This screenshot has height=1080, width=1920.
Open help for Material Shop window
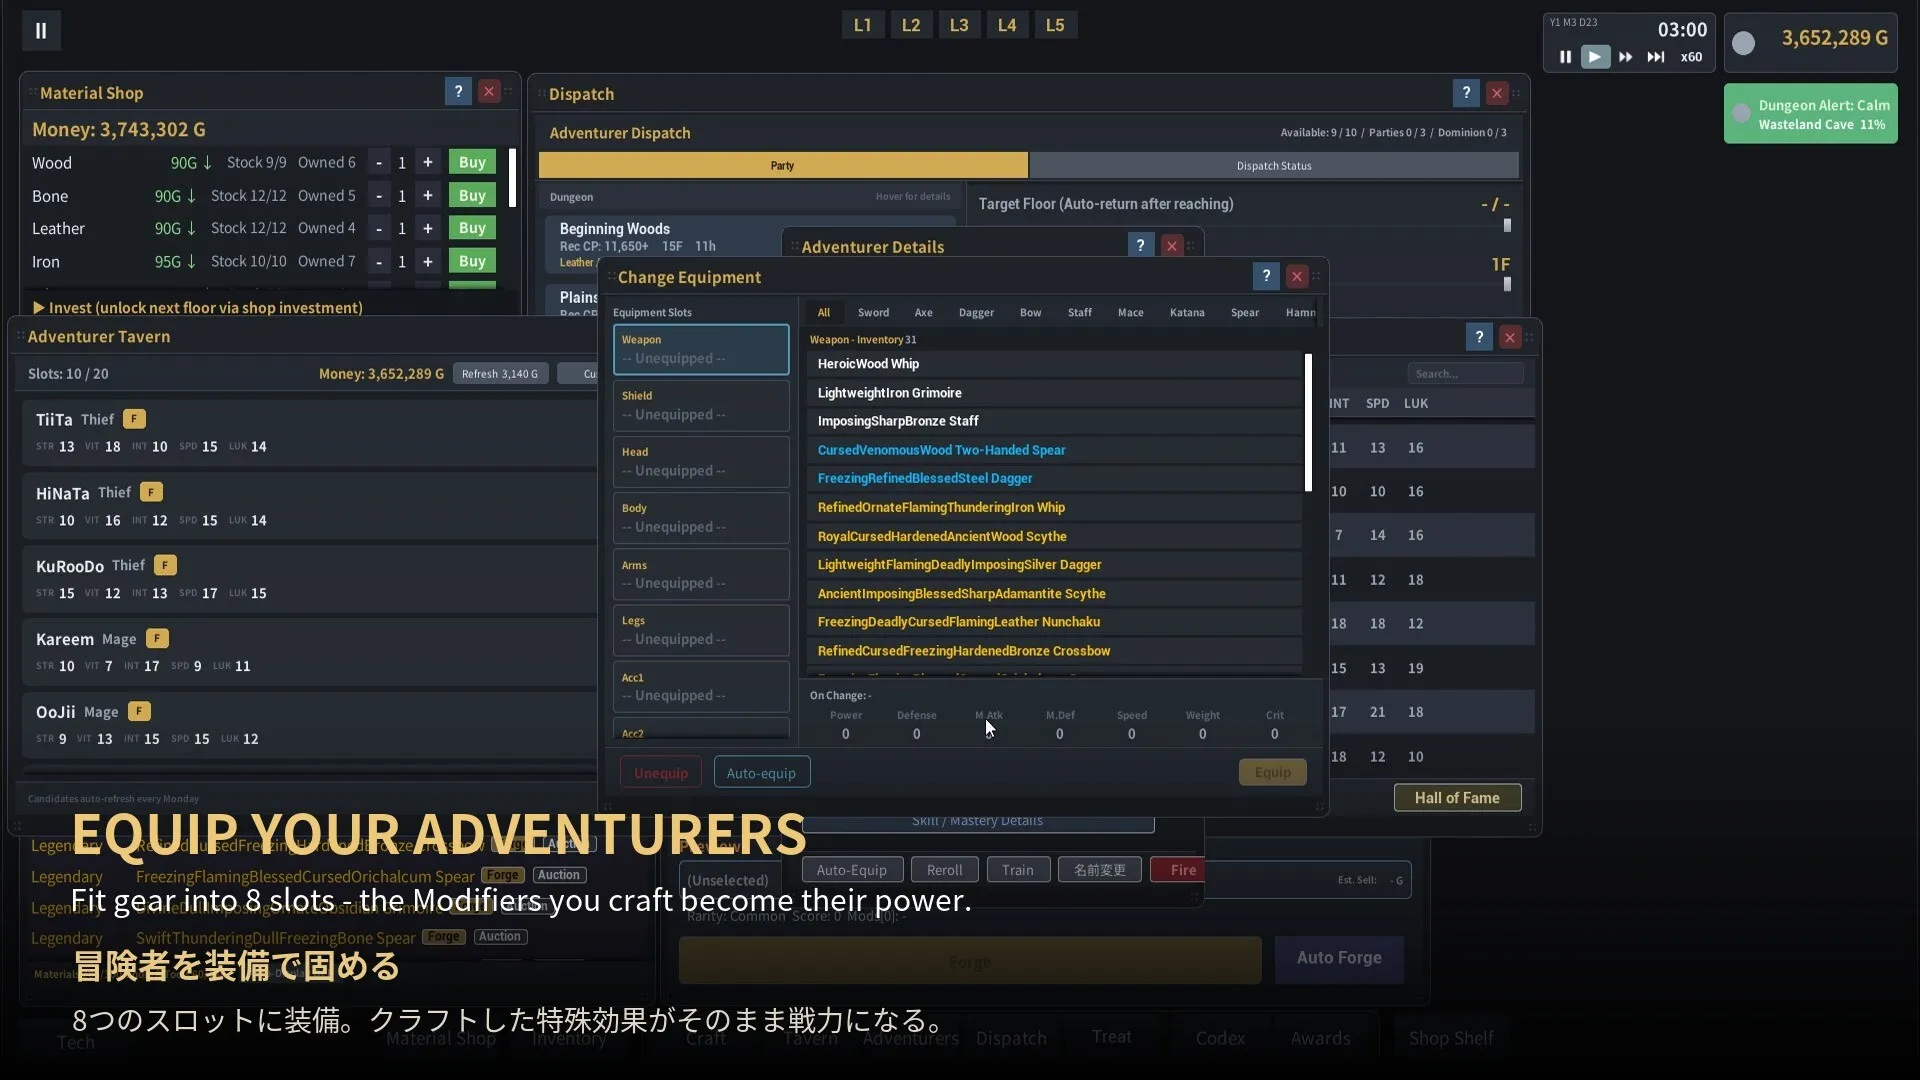(458, 92)
